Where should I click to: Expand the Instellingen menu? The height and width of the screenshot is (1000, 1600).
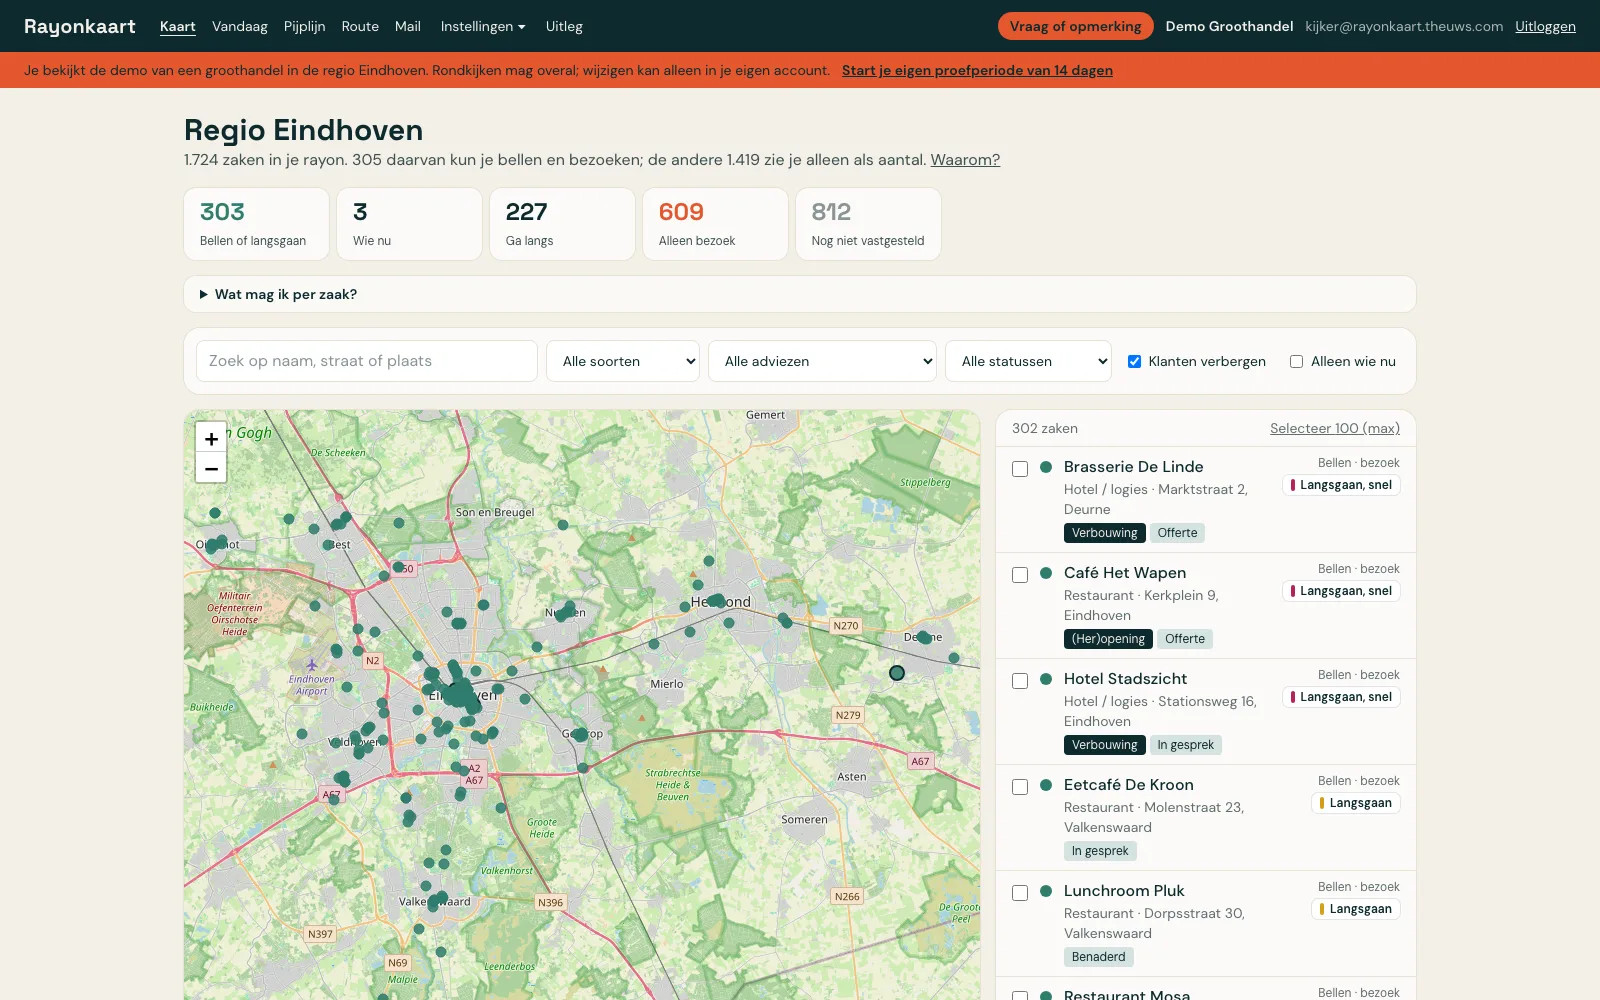[483, 26]
